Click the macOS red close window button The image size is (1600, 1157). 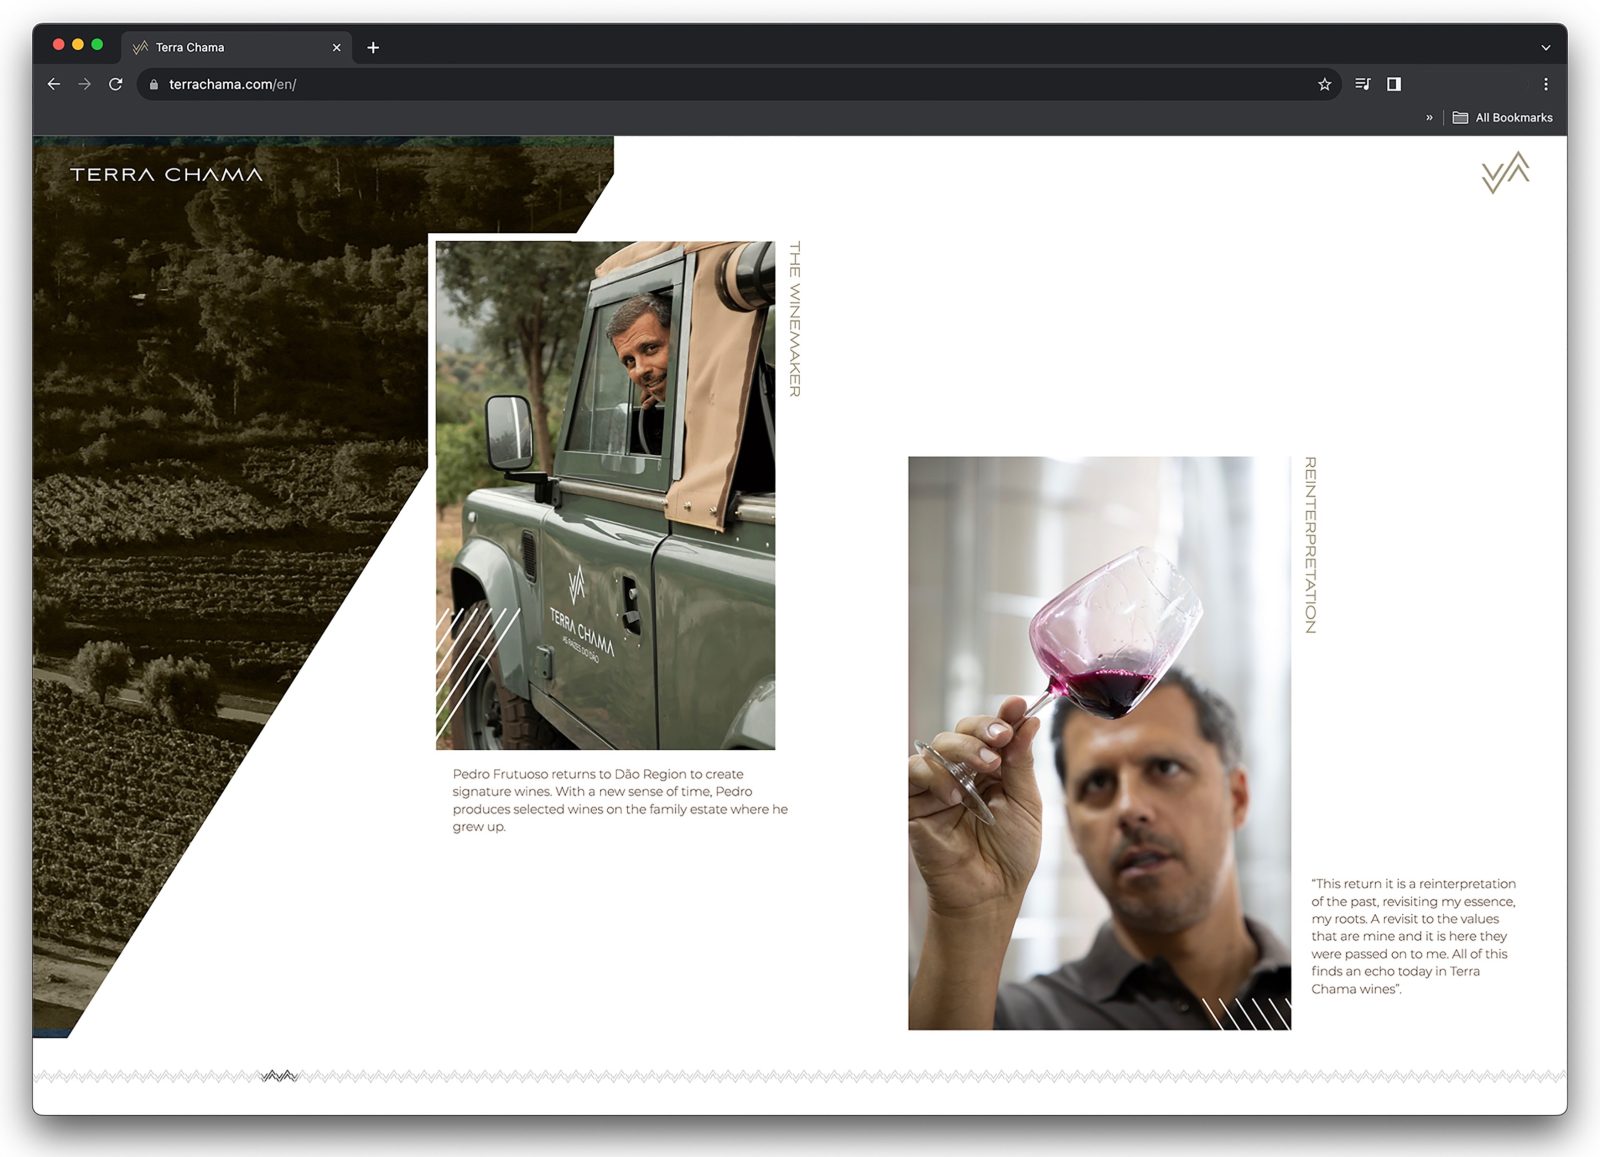tap(58, 45)
